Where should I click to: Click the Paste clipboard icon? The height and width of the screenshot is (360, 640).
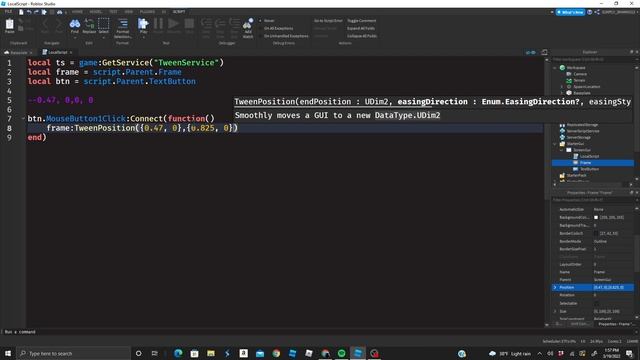tap(9, 25)
